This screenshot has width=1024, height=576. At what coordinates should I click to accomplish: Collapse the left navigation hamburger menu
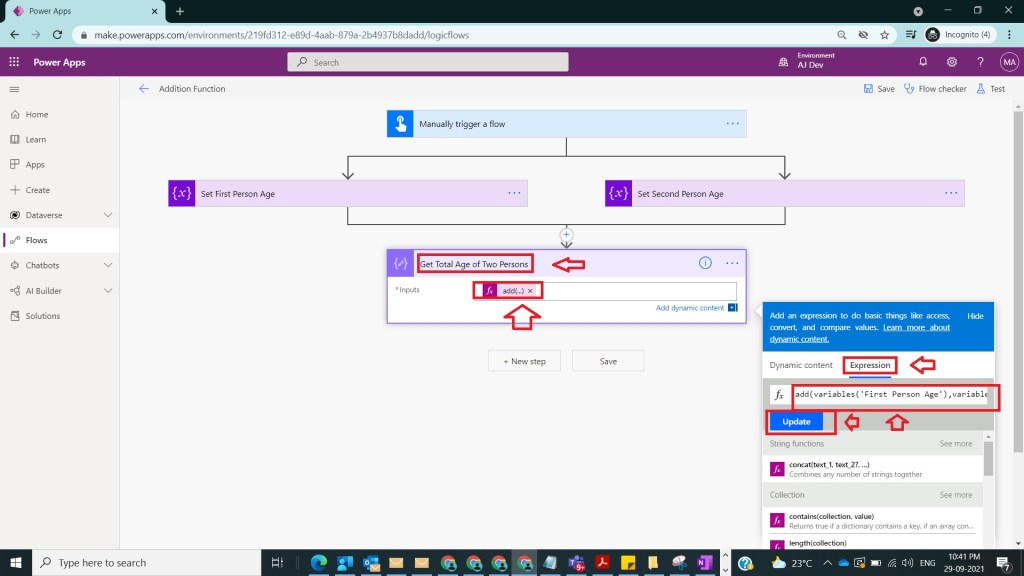tap(14, 89)
